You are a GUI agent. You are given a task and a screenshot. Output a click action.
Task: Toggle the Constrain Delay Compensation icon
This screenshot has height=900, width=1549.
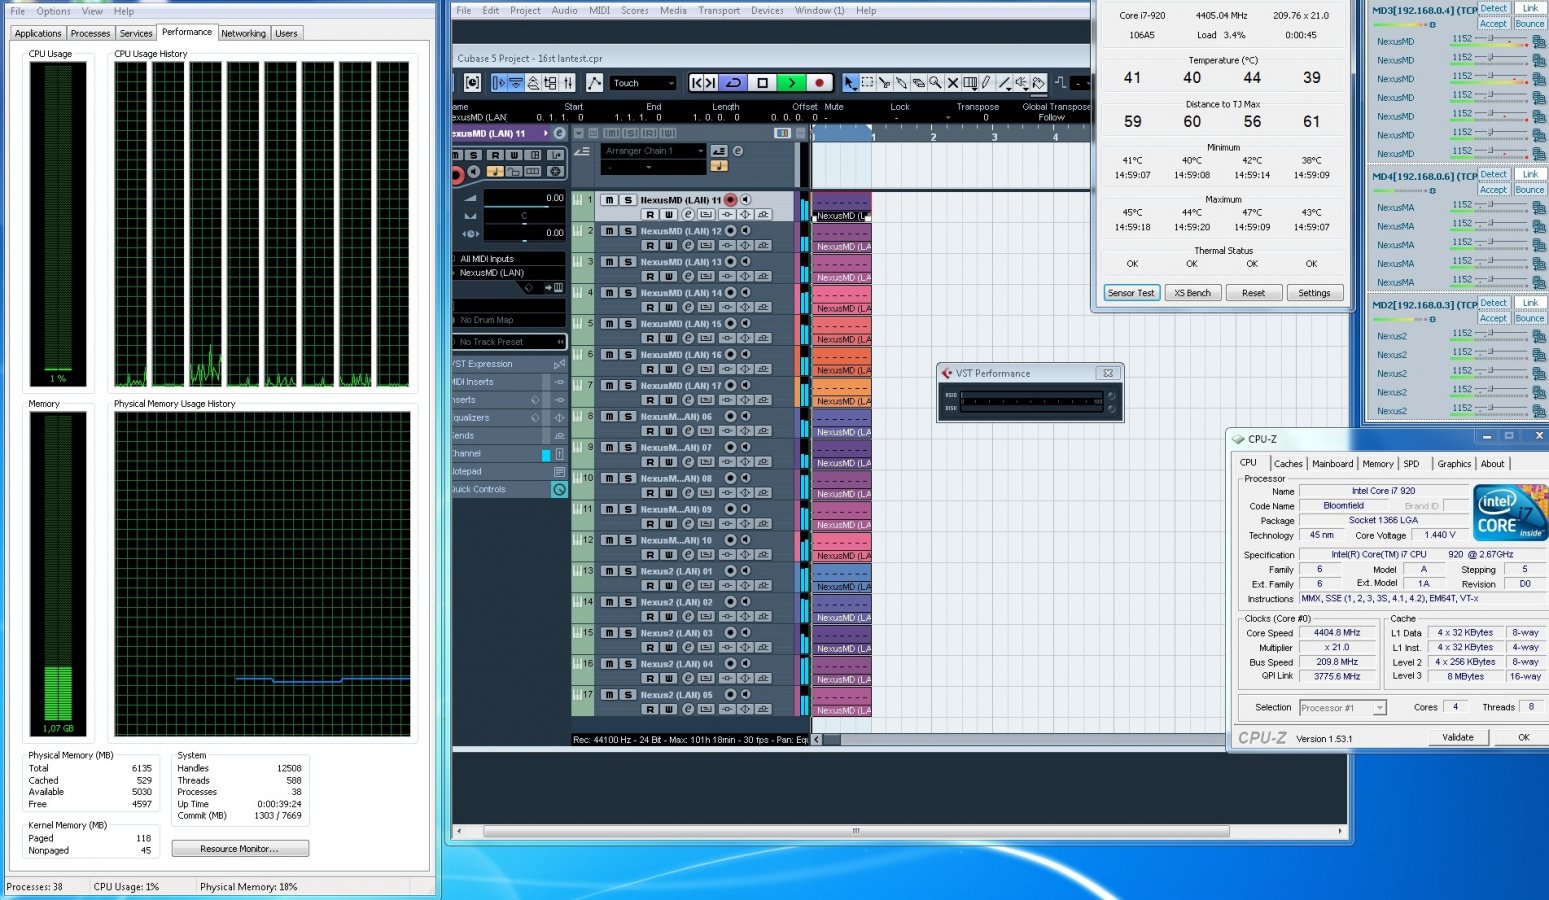pos(472,83)
